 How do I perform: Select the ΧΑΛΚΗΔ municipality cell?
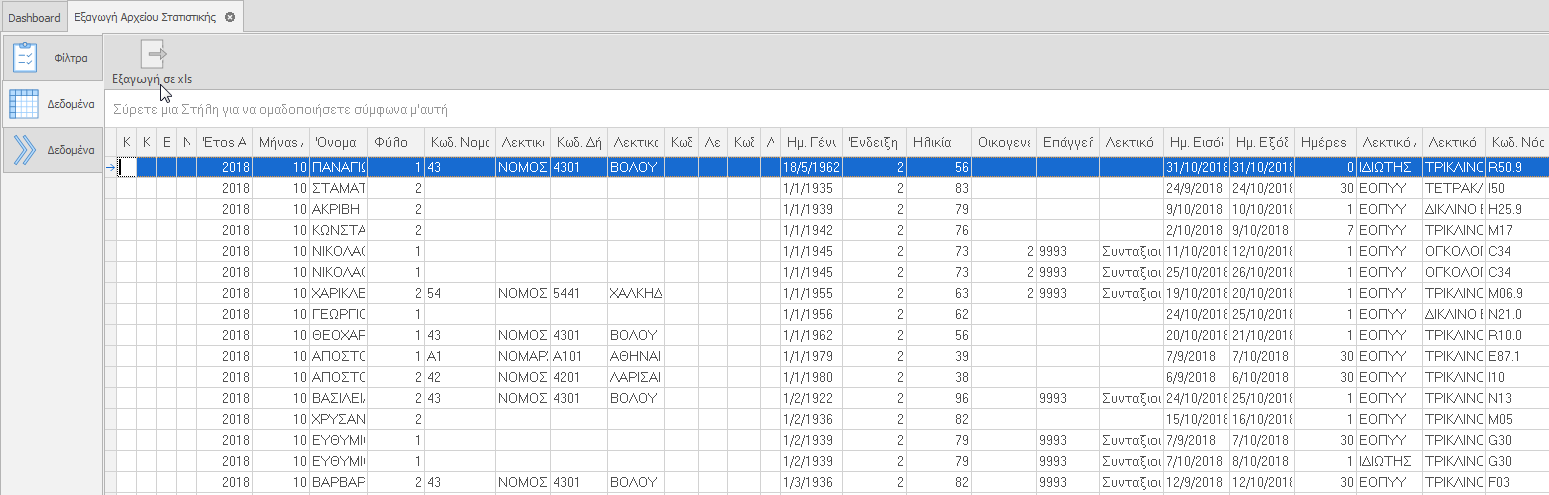click(x=636, y=293)
